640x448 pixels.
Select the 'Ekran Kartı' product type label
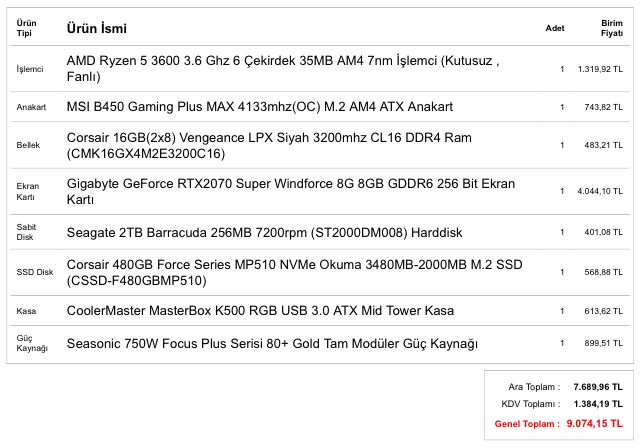(28, 191)
